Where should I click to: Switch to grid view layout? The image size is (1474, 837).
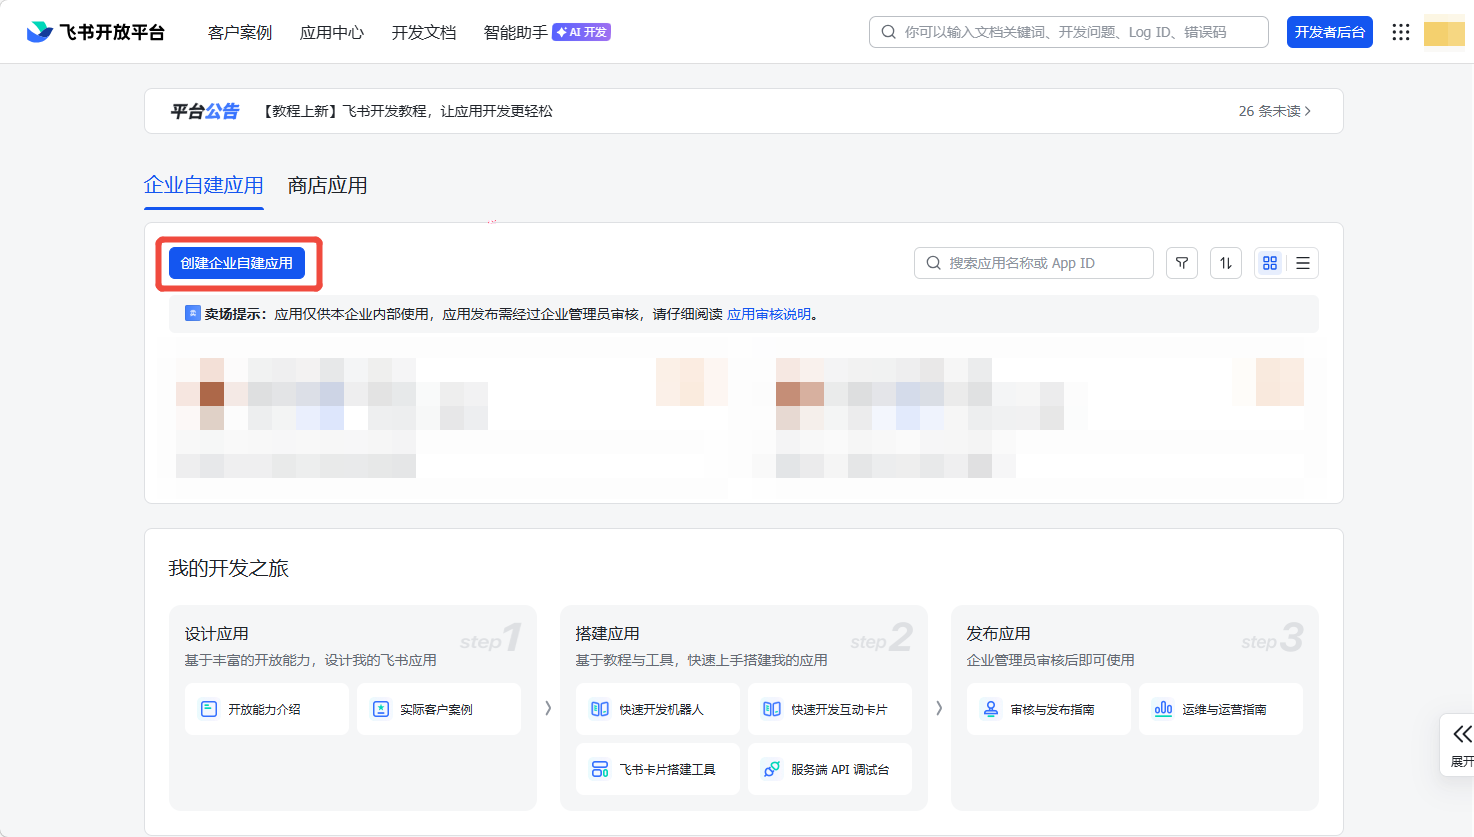click(x=1270, y=263)
